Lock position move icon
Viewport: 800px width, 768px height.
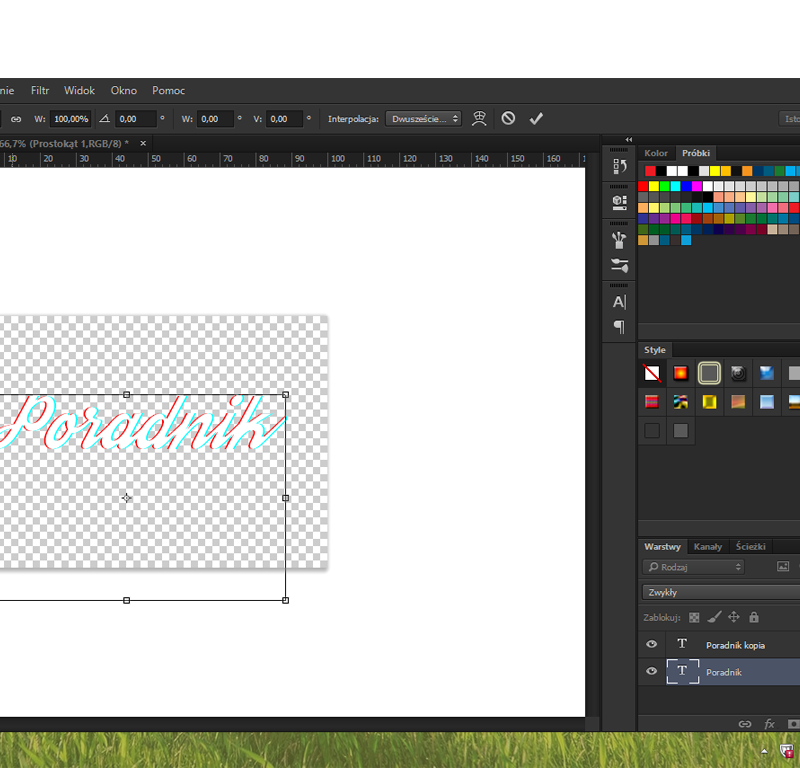(734, 617)
